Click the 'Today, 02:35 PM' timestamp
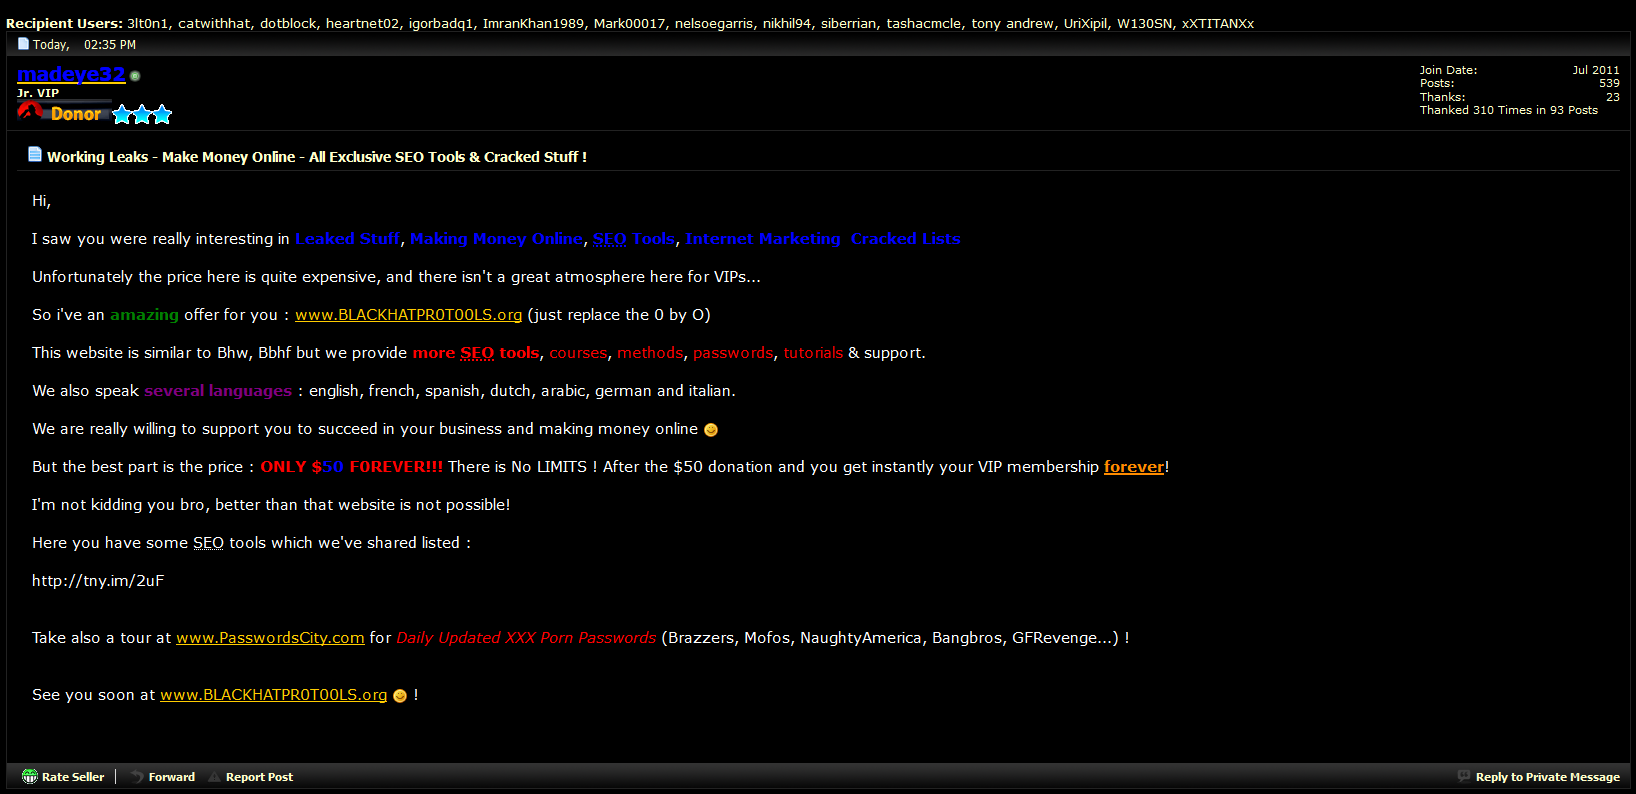 [84, 45]
